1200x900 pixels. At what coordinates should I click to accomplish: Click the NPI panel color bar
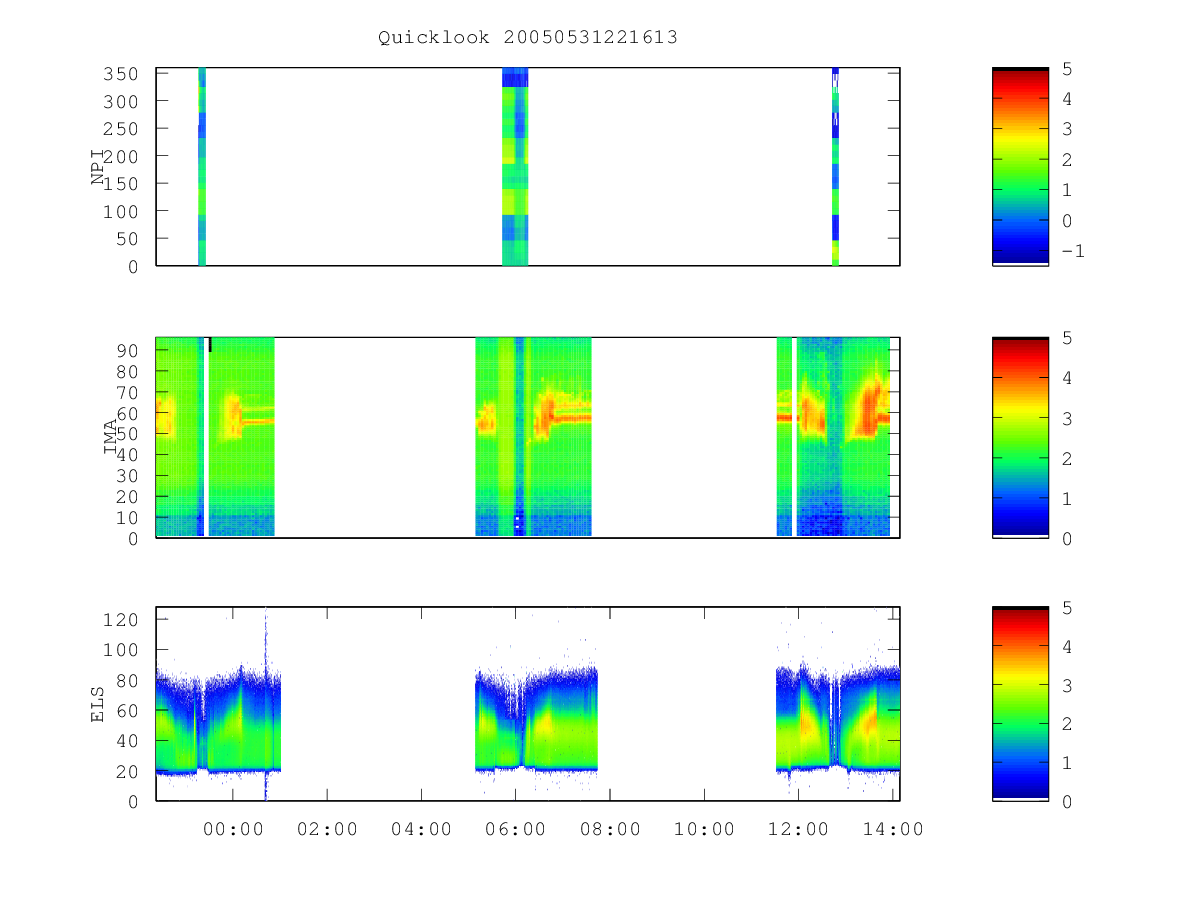tap(1020, 166)
